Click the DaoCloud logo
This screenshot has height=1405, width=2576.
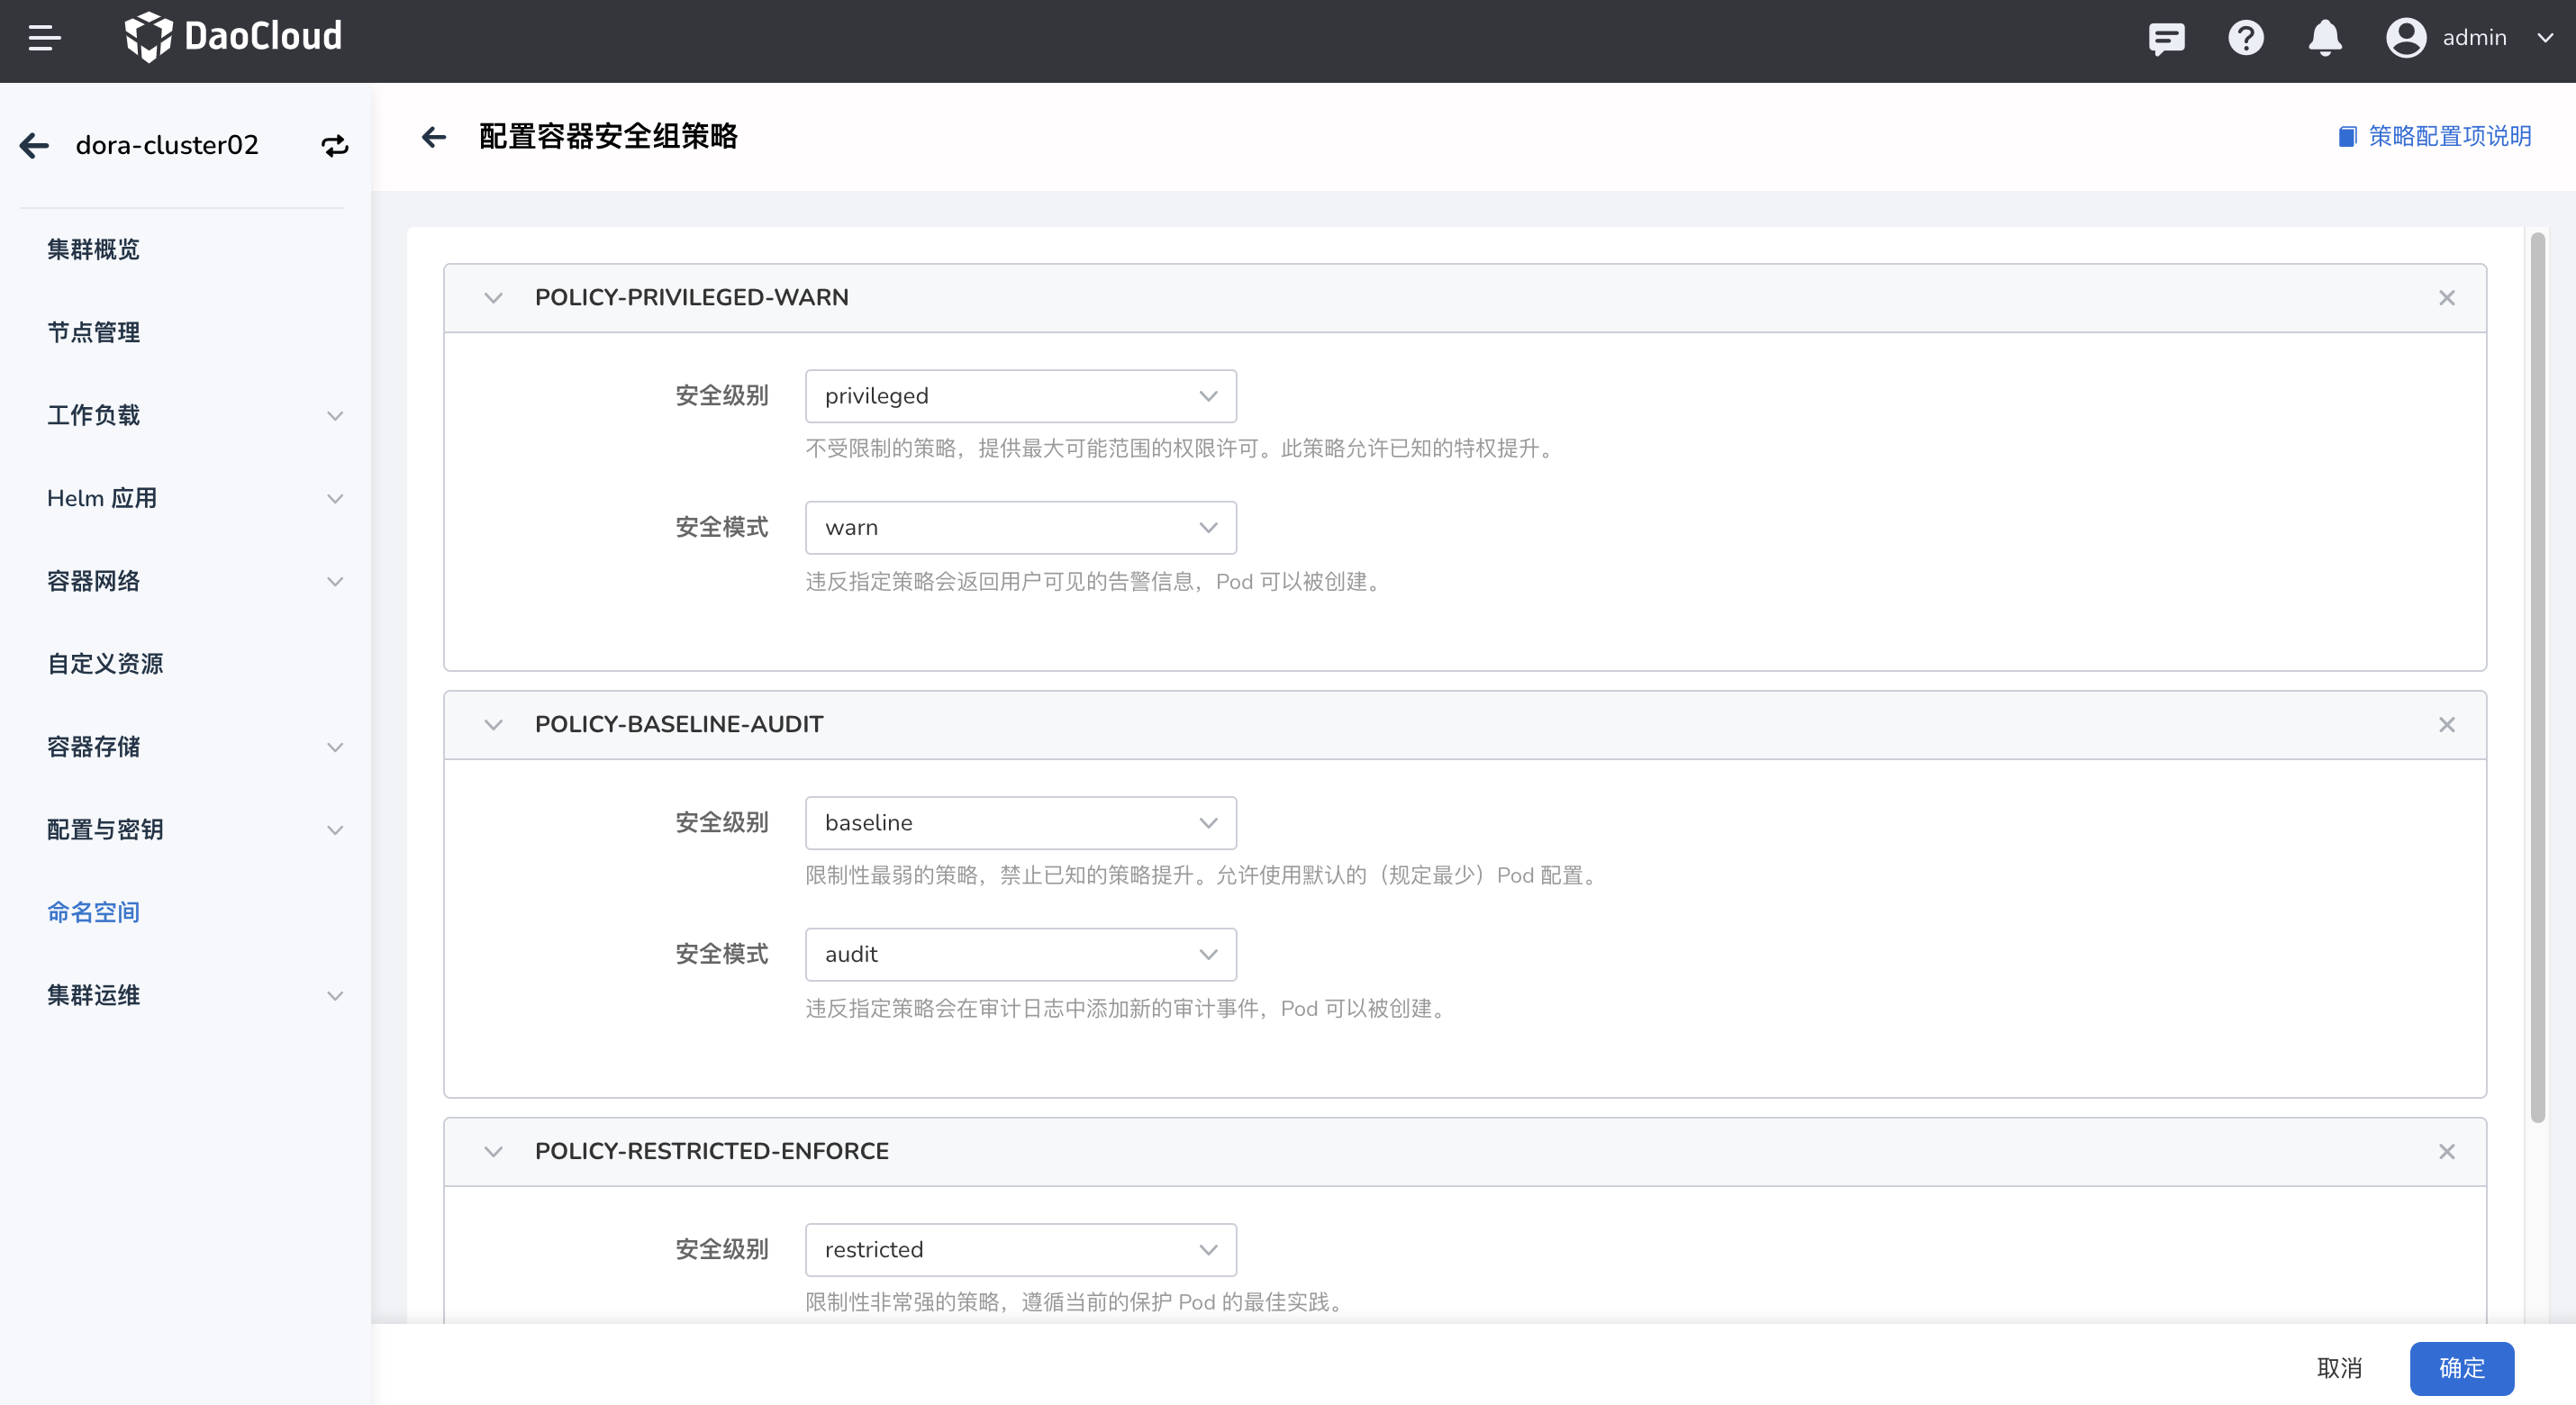233,37
